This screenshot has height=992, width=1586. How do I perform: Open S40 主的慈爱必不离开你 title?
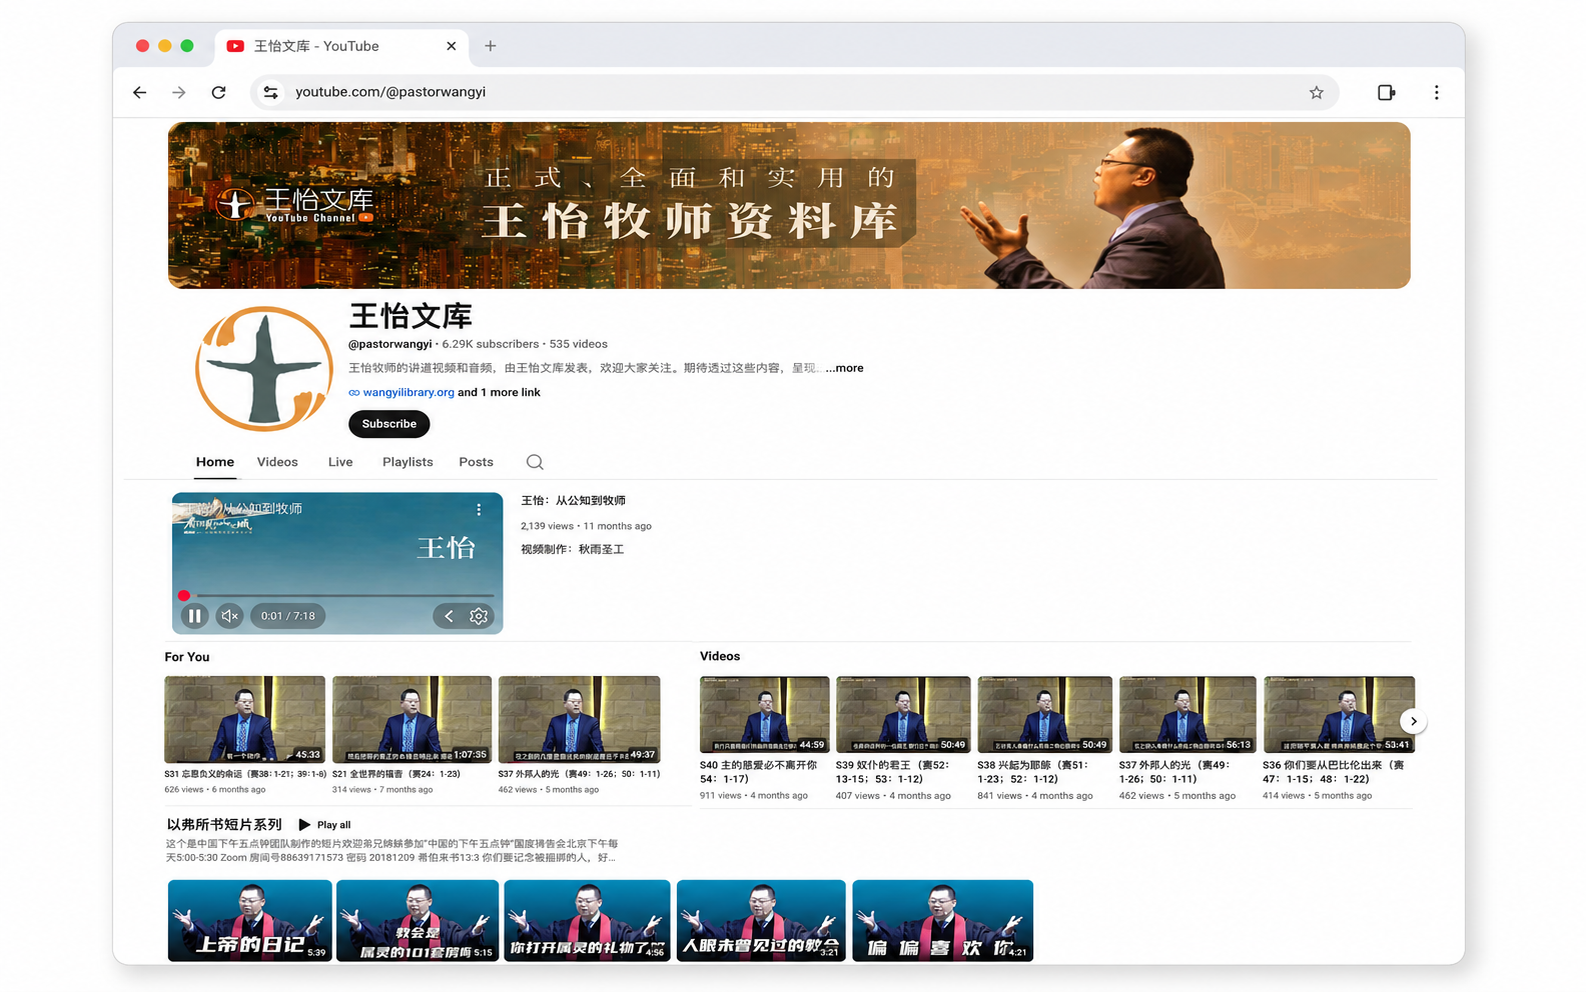(758, 772)
